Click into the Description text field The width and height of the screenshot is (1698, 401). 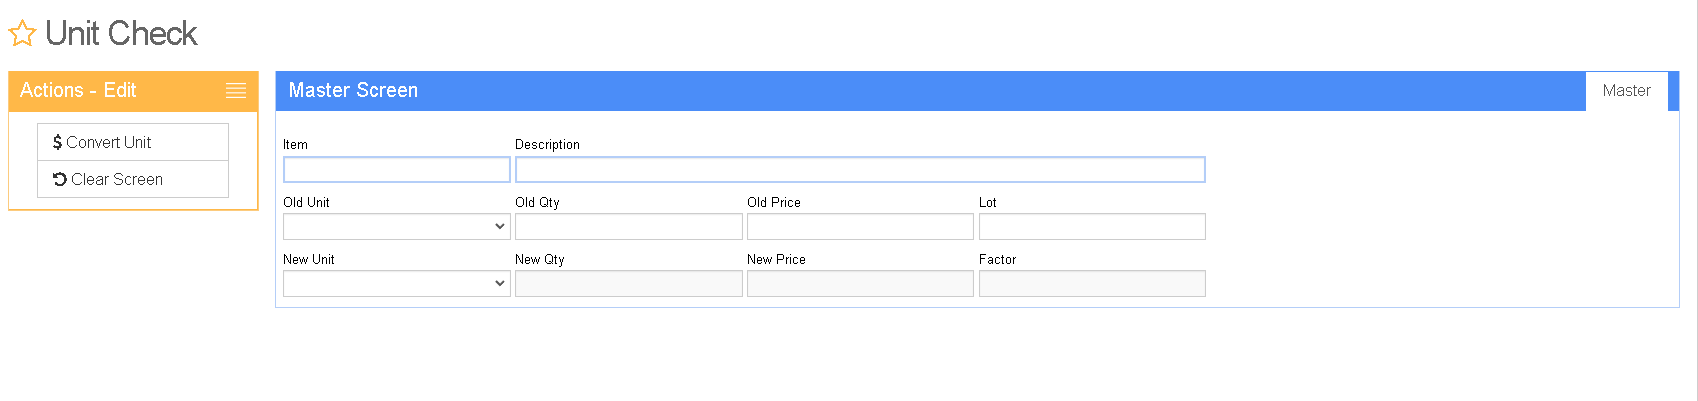tap(860, 170)
